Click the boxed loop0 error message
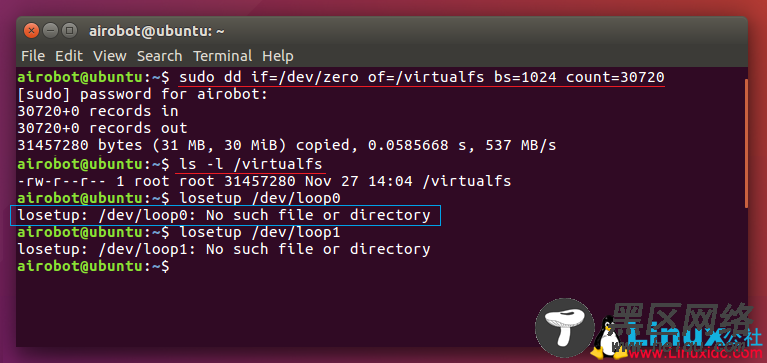Image resolution: width=767 pixels, height=363 pixels. point(225,215)
